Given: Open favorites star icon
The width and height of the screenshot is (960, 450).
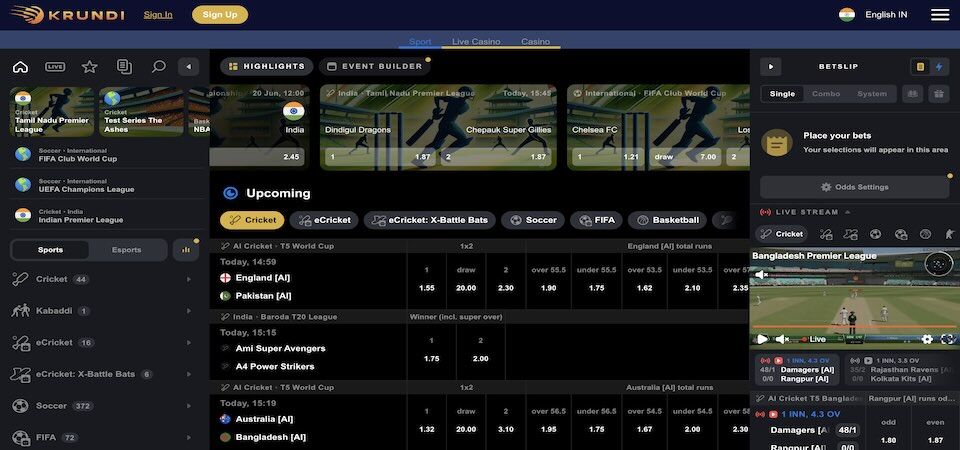Looking at the screenshot, I should click(90, 67).
